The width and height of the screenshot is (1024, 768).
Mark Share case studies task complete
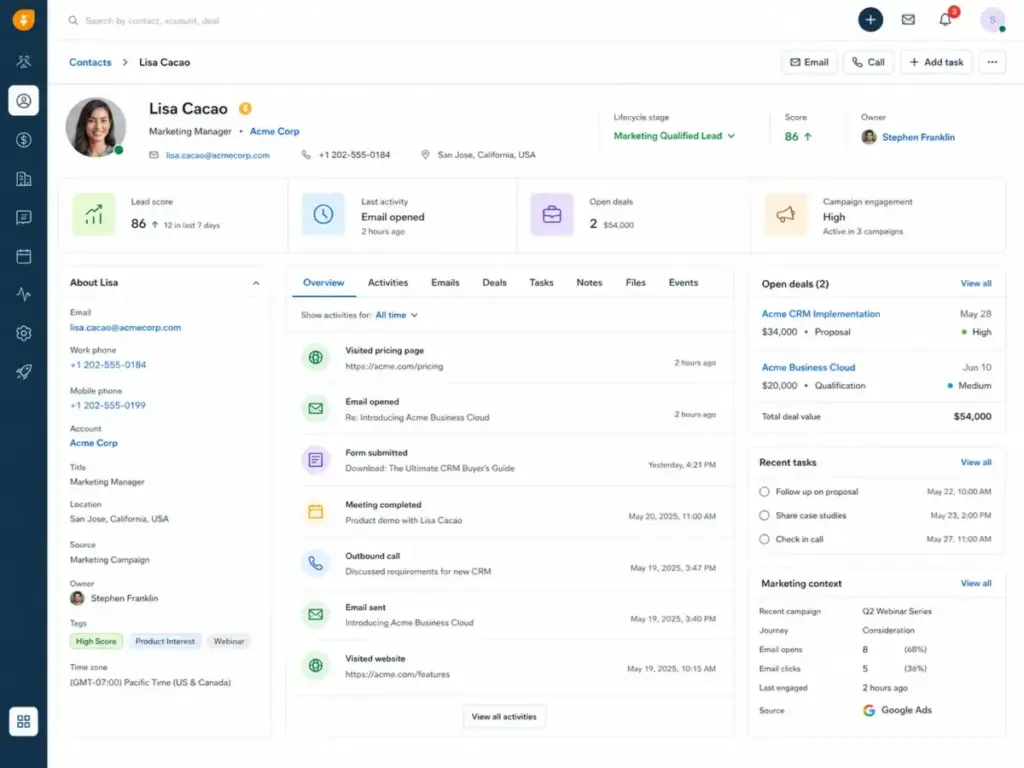click(x=764, y=515)
